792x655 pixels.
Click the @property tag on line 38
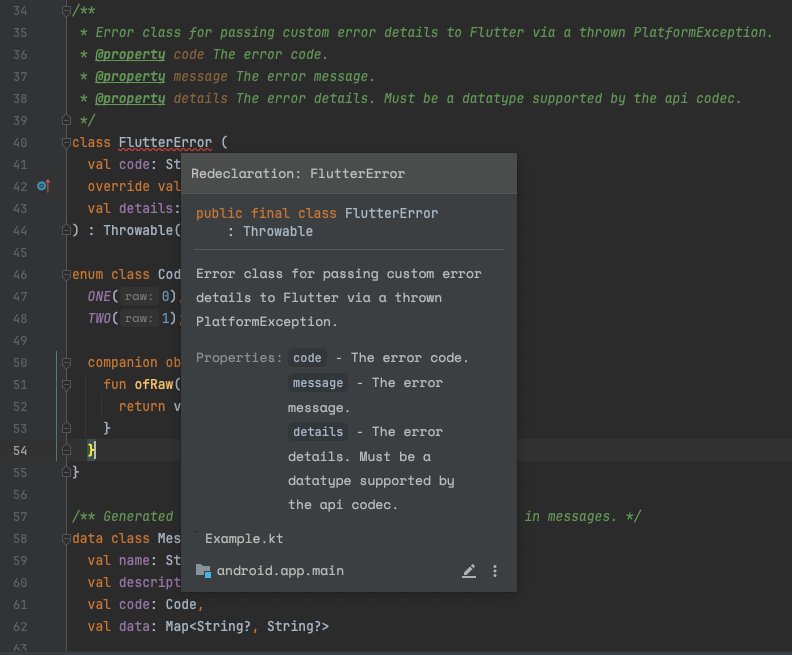130,98
